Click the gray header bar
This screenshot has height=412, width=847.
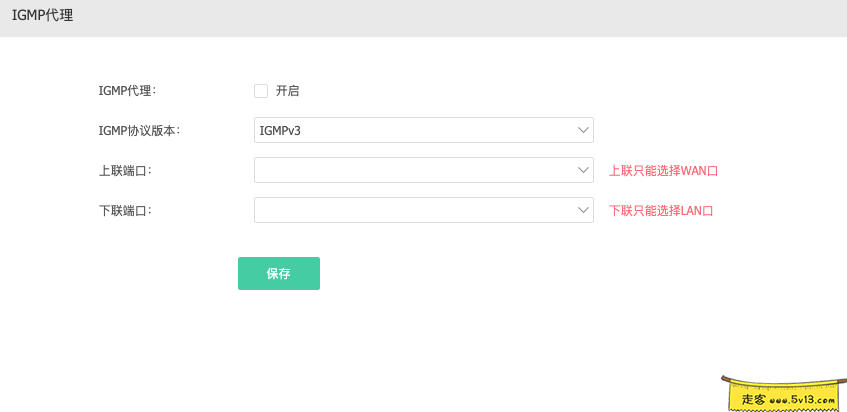tap(450, 17)
